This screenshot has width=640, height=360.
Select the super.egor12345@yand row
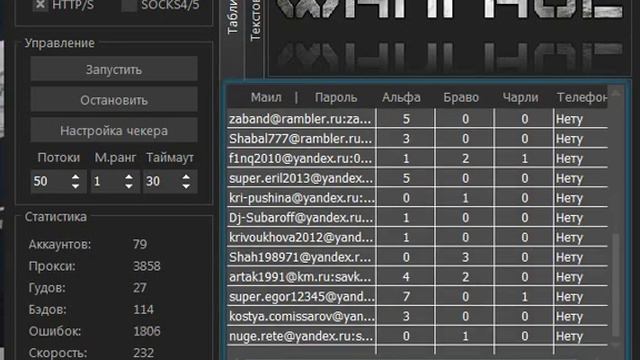tap(417, 296)
